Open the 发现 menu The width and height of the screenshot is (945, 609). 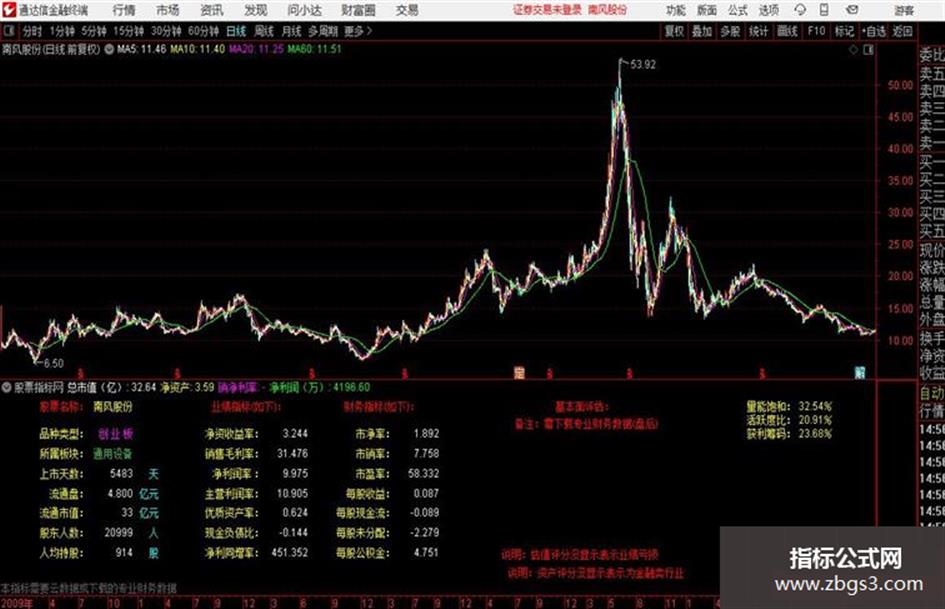coord(256,10)
